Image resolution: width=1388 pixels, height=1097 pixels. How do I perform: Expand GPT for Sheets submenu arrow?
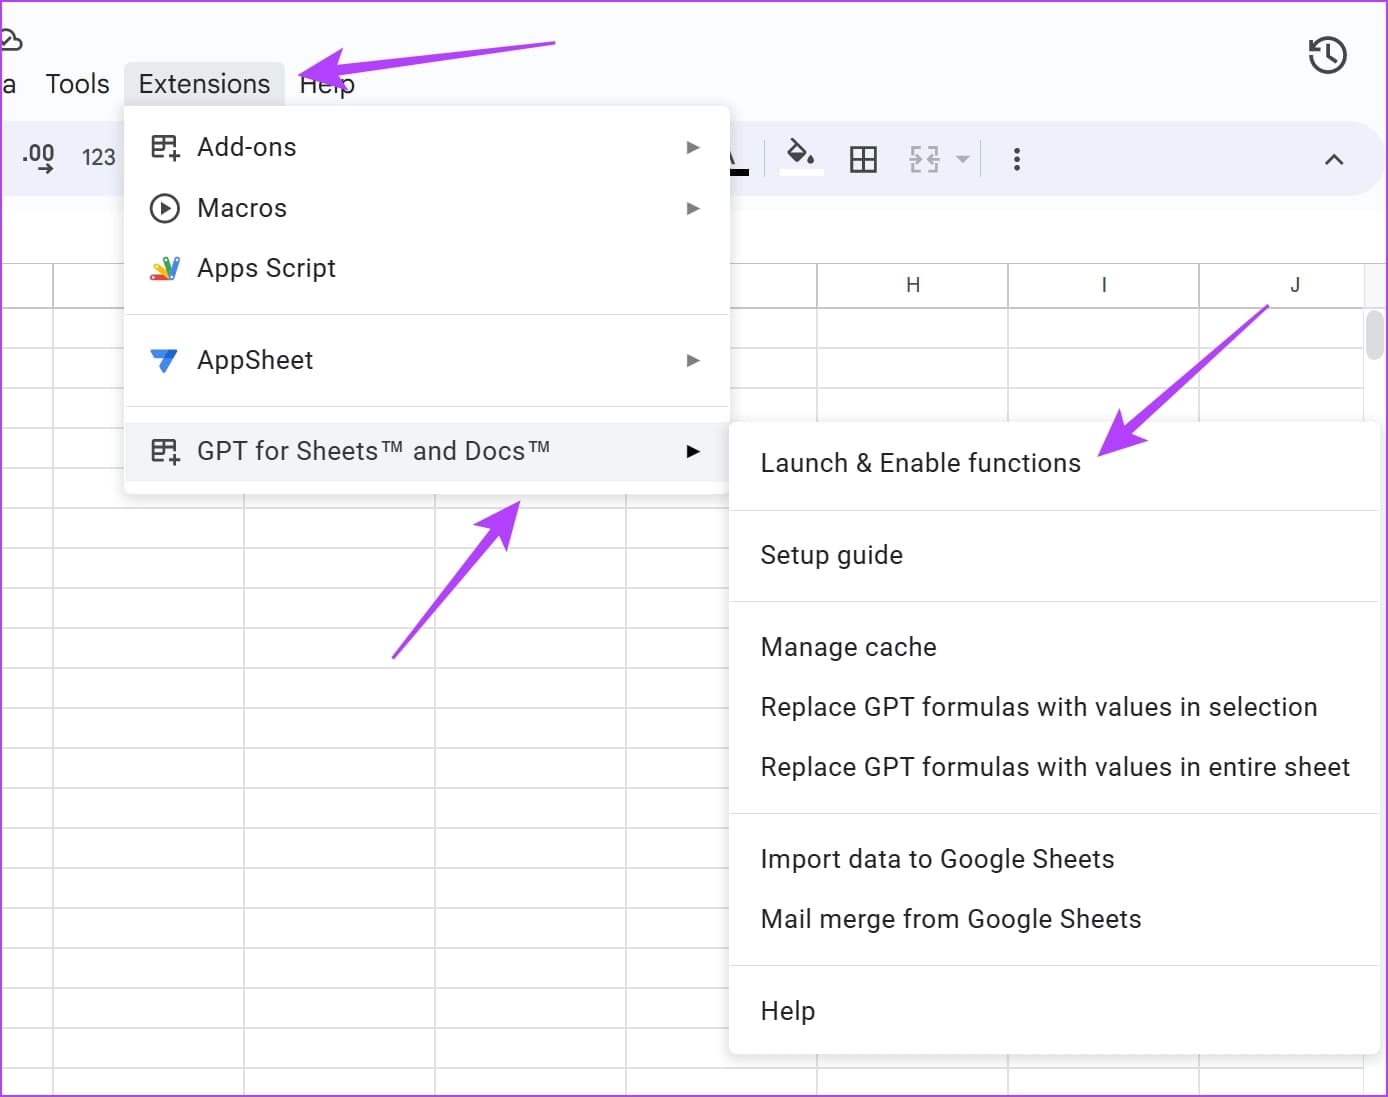point(693,451)
